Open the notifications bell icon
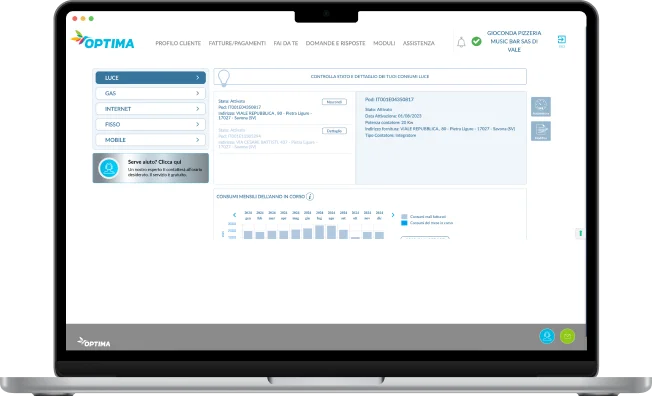Viewport: 652px width, 396px height. coord(461,42)
